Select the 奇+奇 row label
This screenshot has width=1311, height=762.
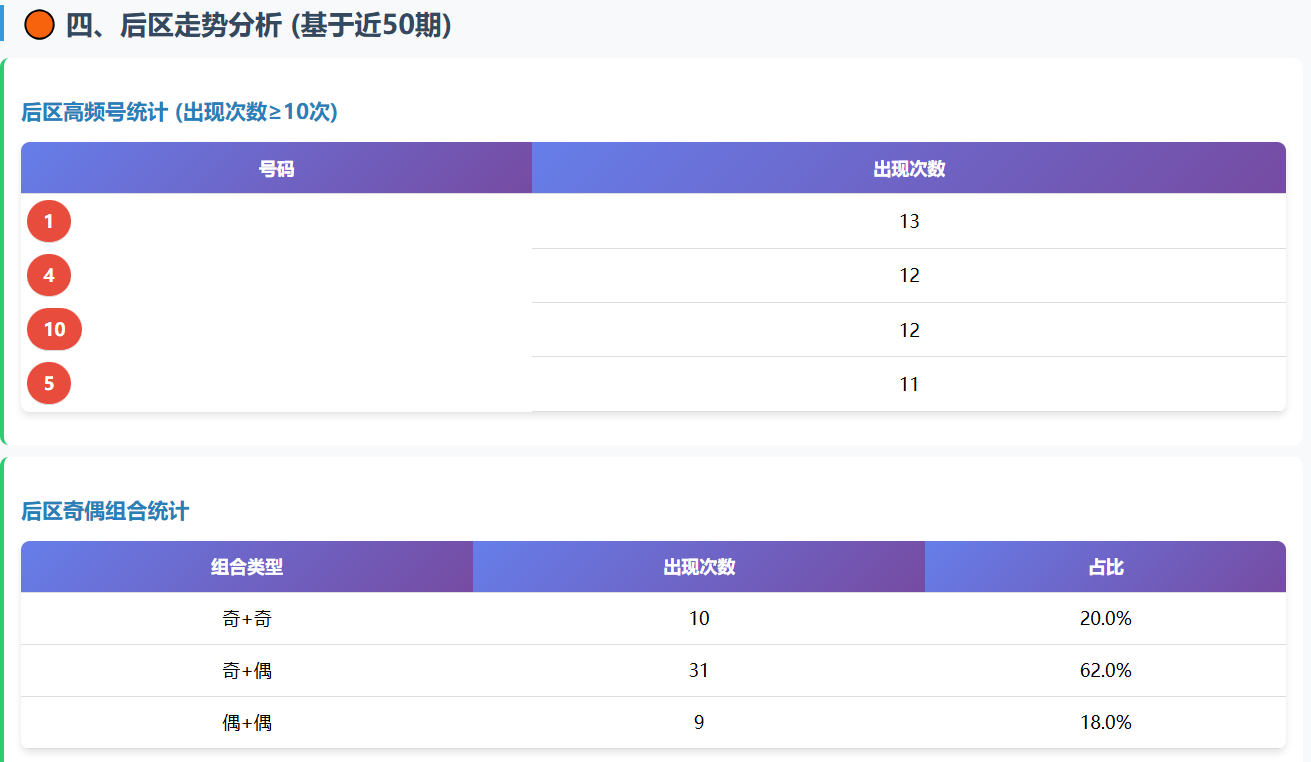pyautogui.click(x=247, y=619)
